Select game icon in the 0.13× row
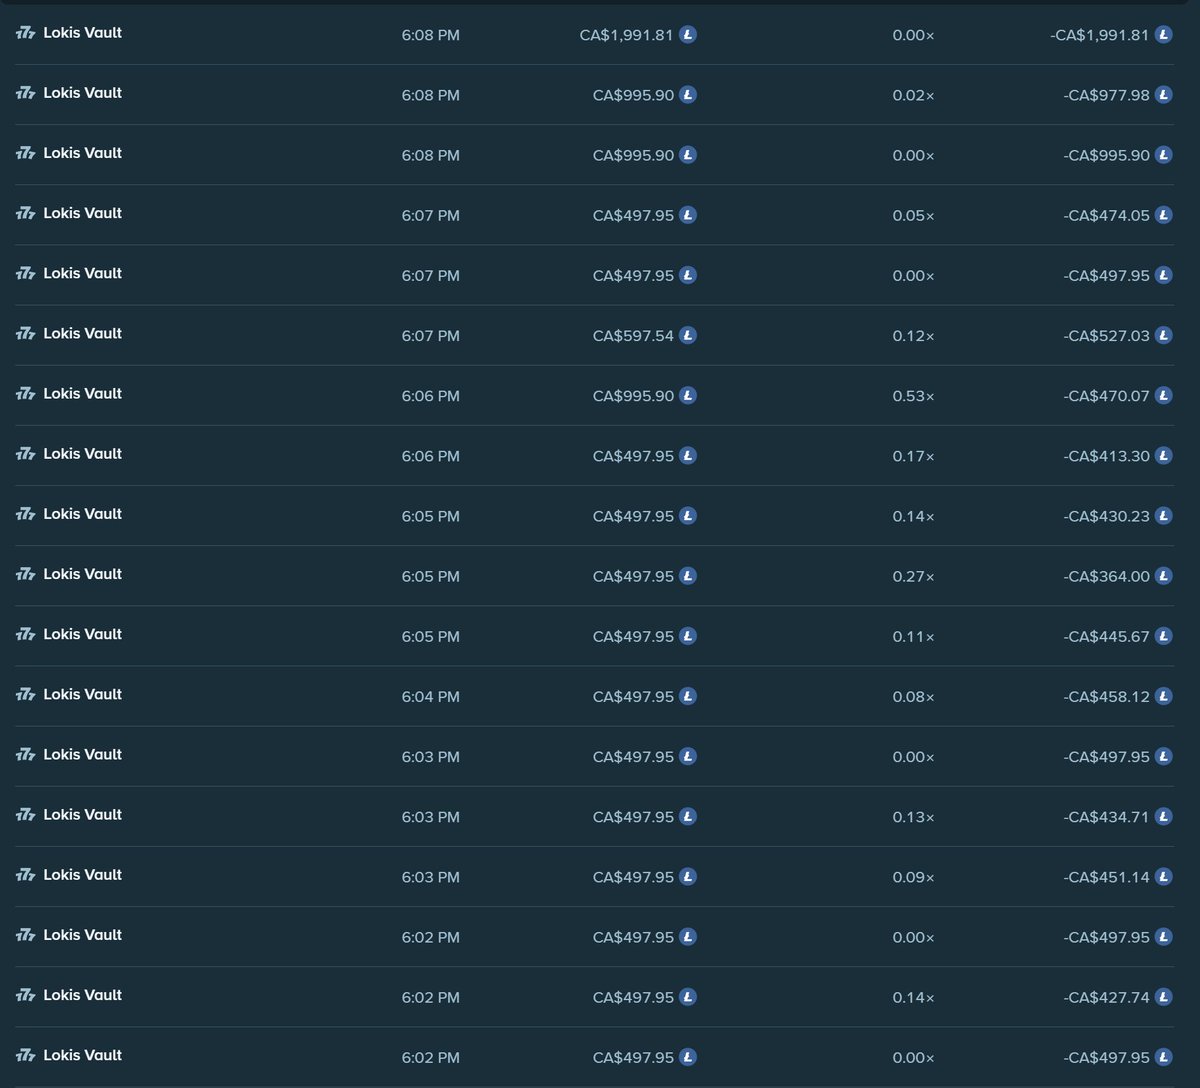 (26, 815)
